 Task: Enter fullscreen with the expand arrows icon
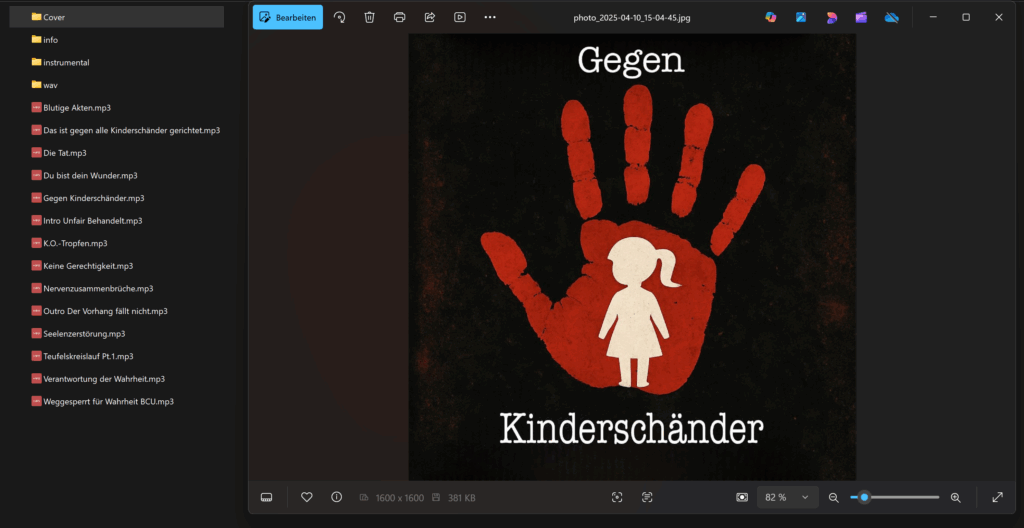coord(997,497)
